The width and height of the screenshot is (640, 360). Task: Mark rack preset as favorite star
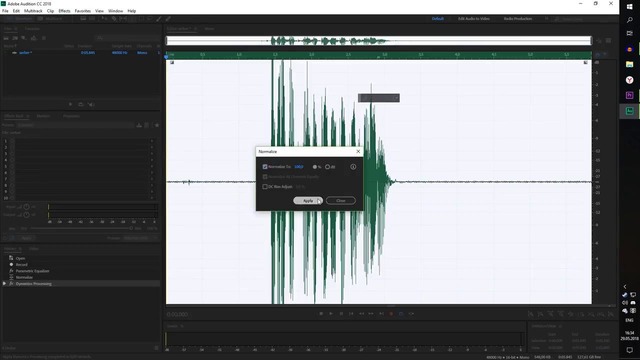click(156, 125)
